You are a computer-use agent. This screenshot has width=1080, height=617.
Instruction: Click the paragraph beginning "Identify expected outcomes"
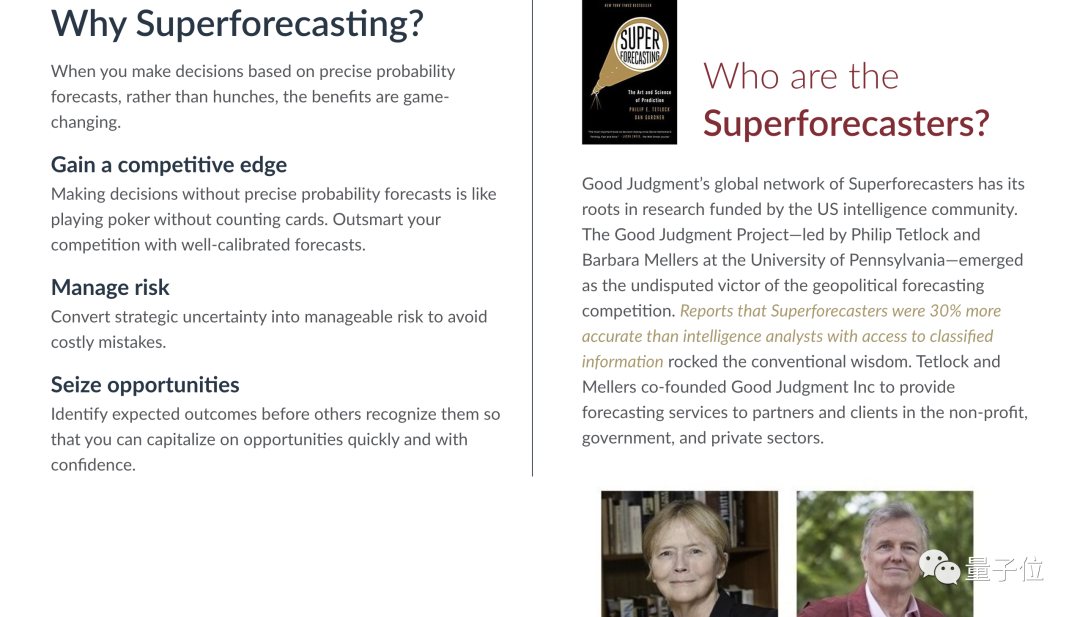pyautogui.click(x=276, y=439)
